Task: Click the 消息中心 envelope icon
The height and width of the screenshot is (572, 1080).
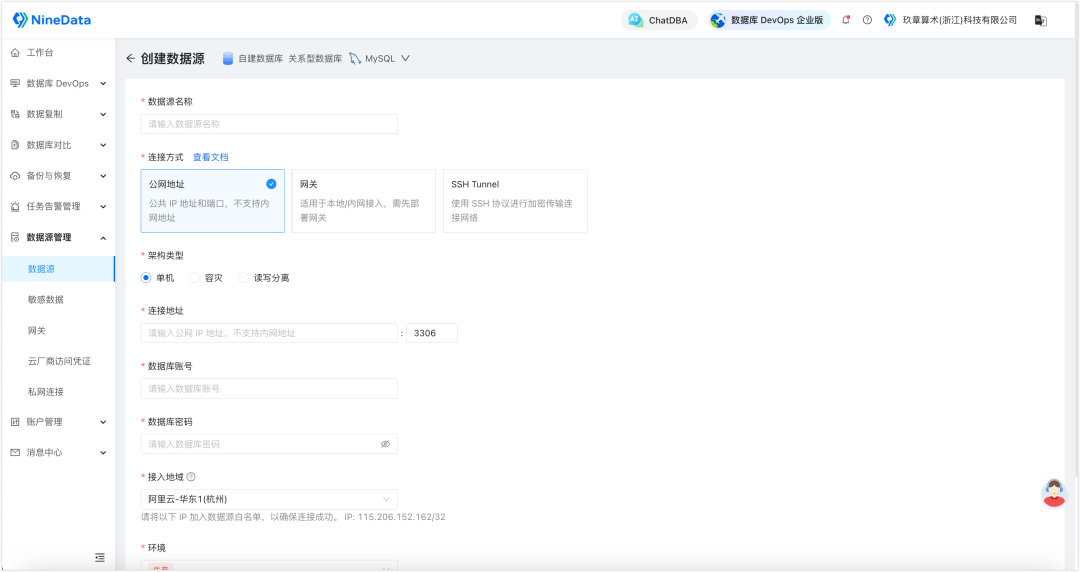Action: click(15, 453)
